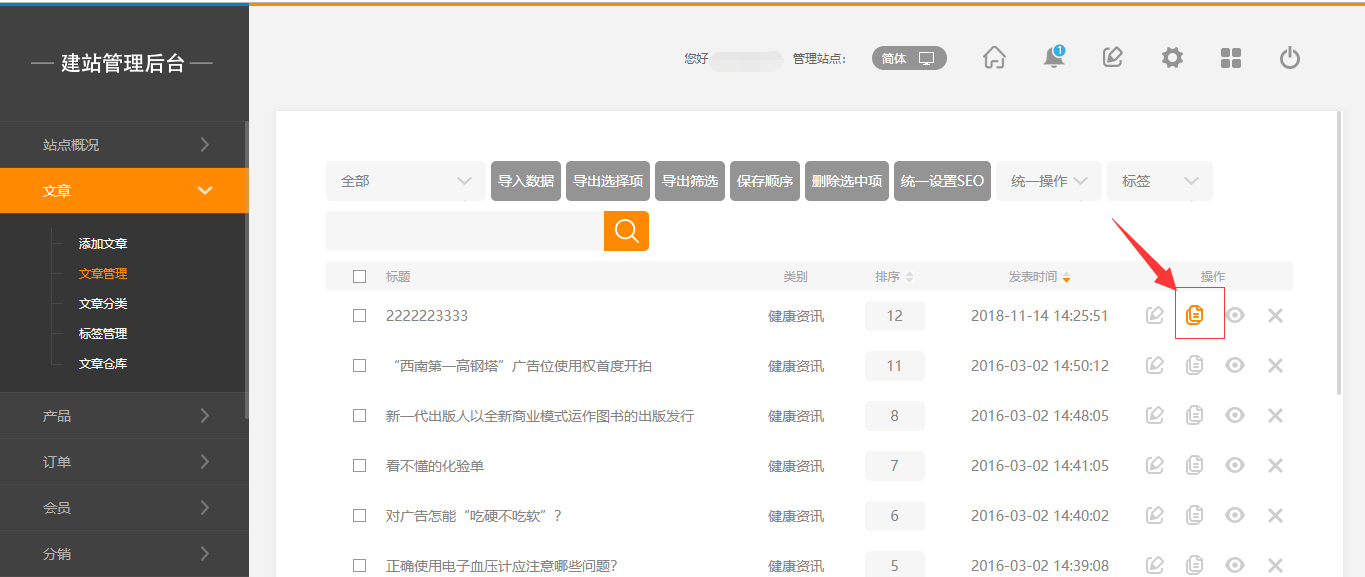The height and width of the screenshot is (577, 1365).
Task: Click the "导入数据" button
Action: point(526,181)
